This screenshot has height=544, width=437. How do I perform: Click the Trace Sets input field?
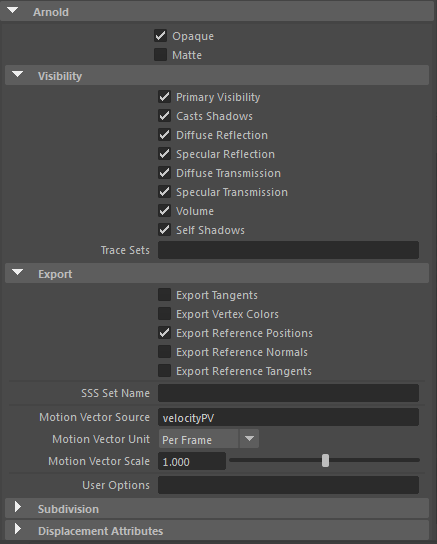[289, 250]
